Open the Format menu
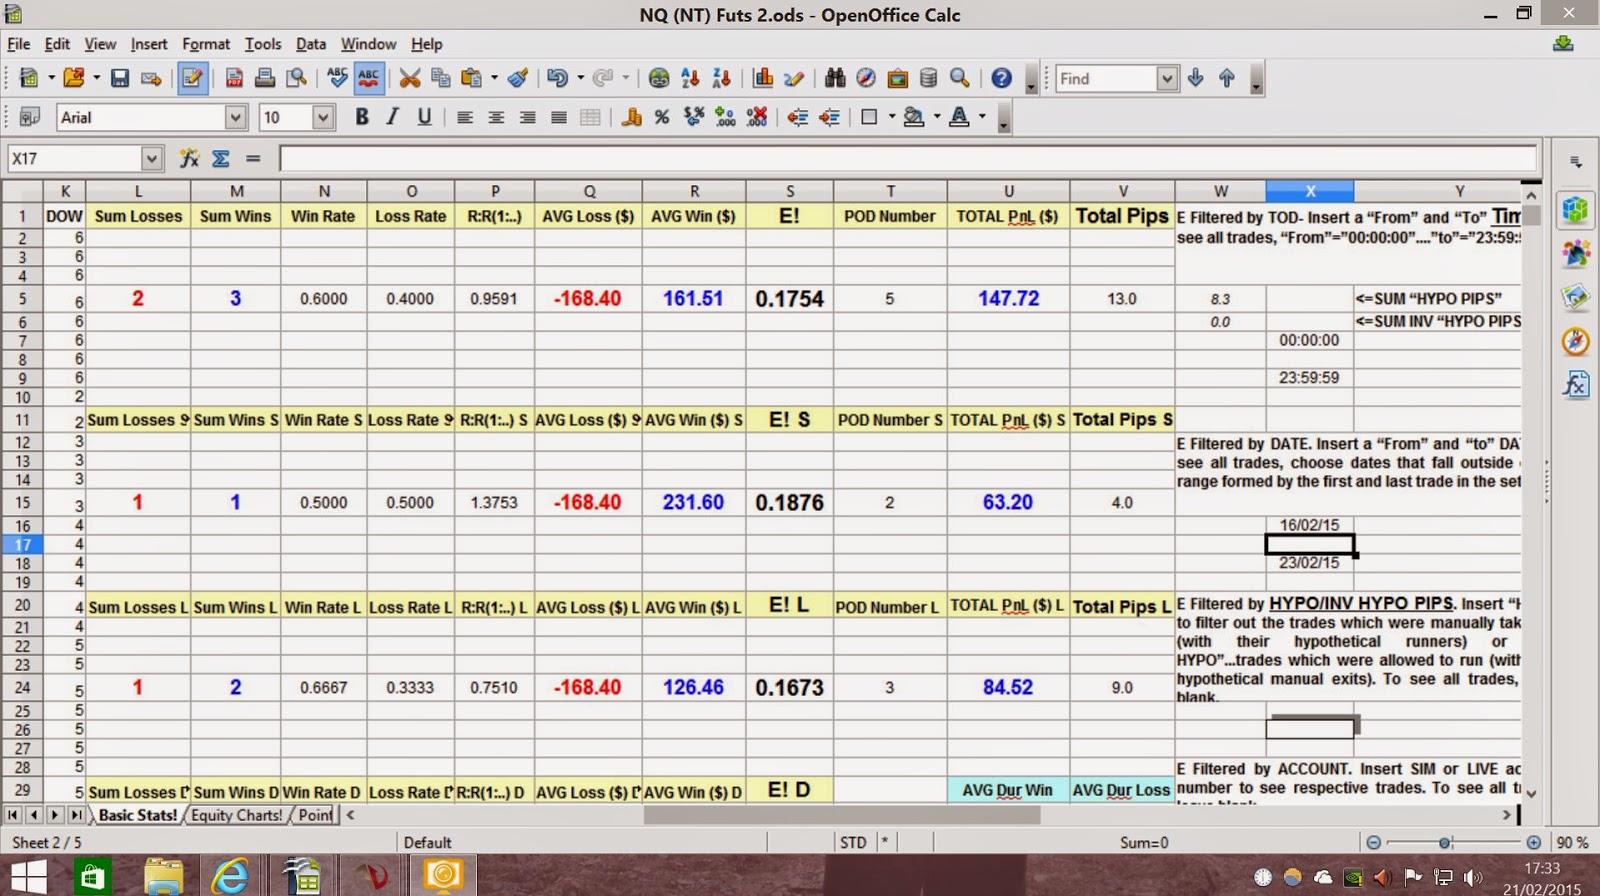Image resolution: width=1600 pixels, height=896 pixels. tap(206, 44)
